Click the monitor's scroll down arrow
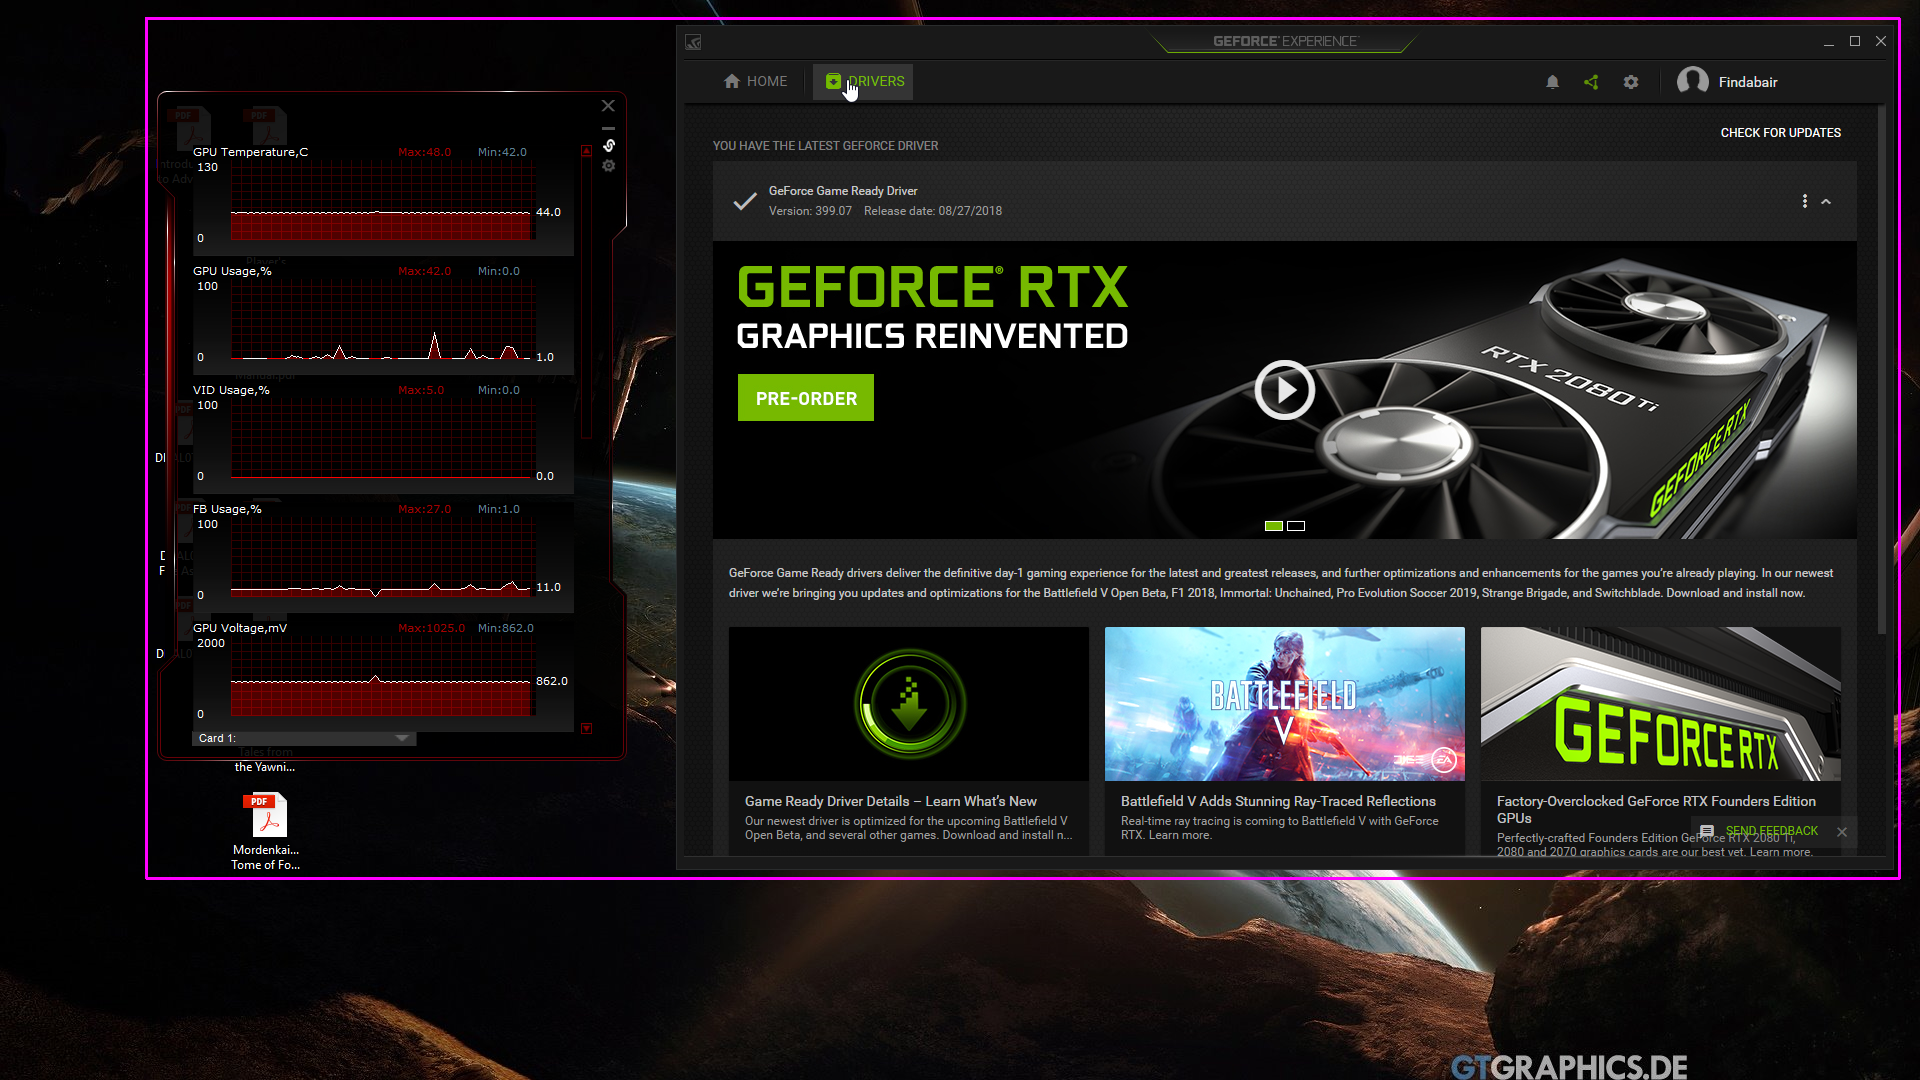 (586, 728)
